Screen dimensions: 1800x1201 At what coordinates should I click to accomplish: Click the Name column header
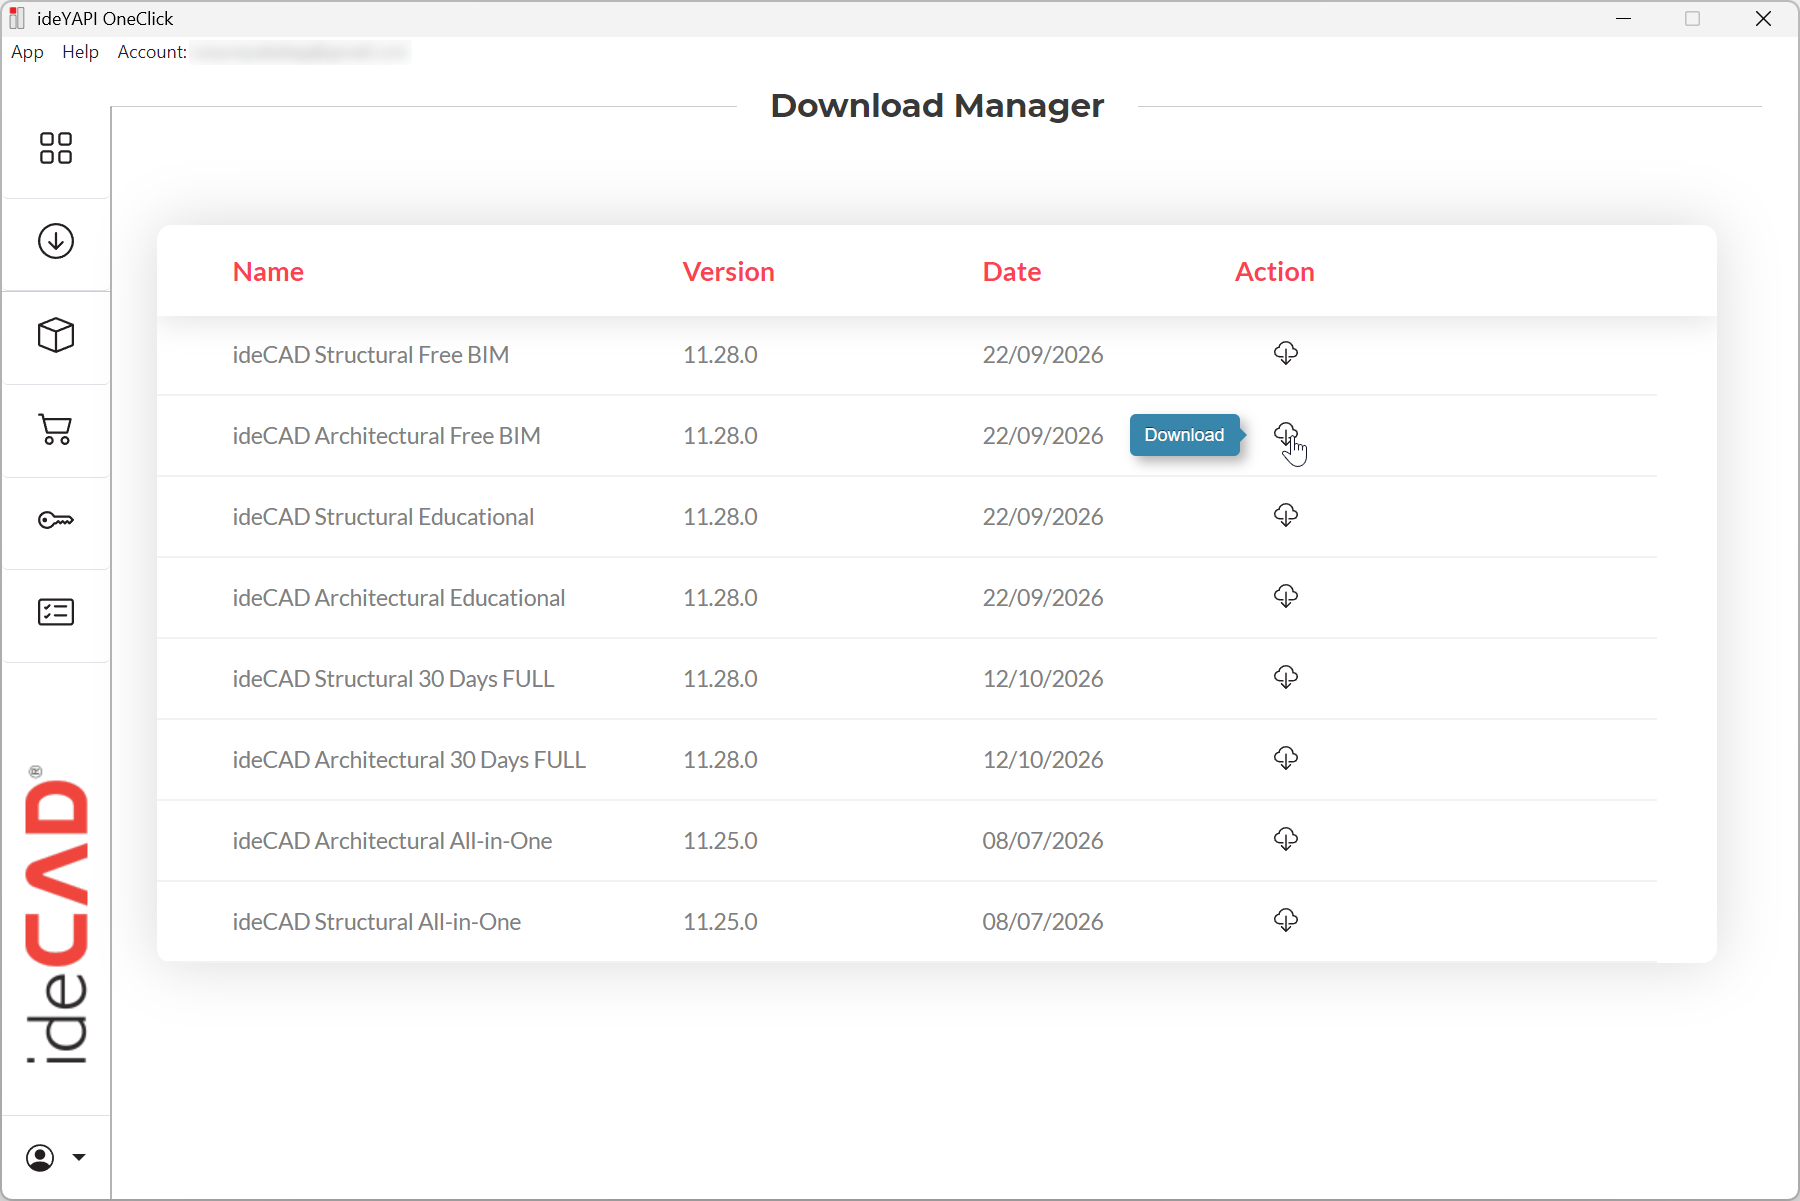pyautogui.click(x=268, y=272)
